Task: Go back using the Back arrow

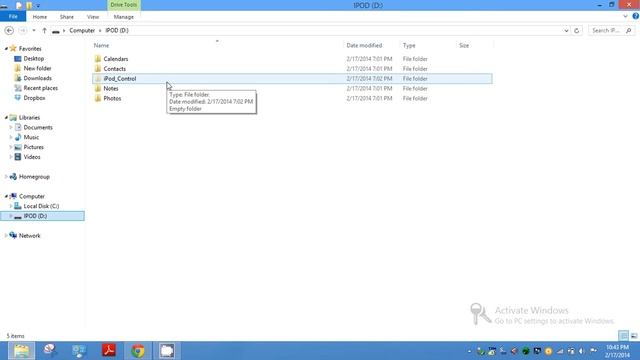Action: pos(9,31)
